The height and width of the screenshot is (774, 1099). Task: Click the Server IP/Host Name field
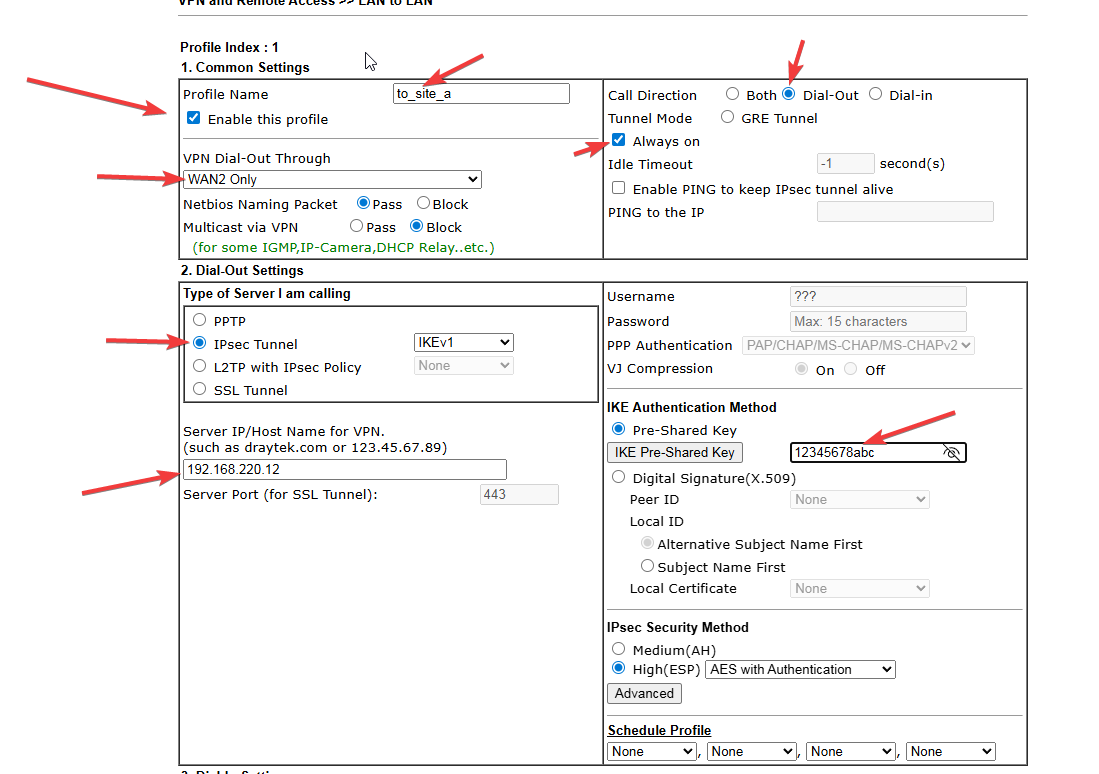[344, 469]
